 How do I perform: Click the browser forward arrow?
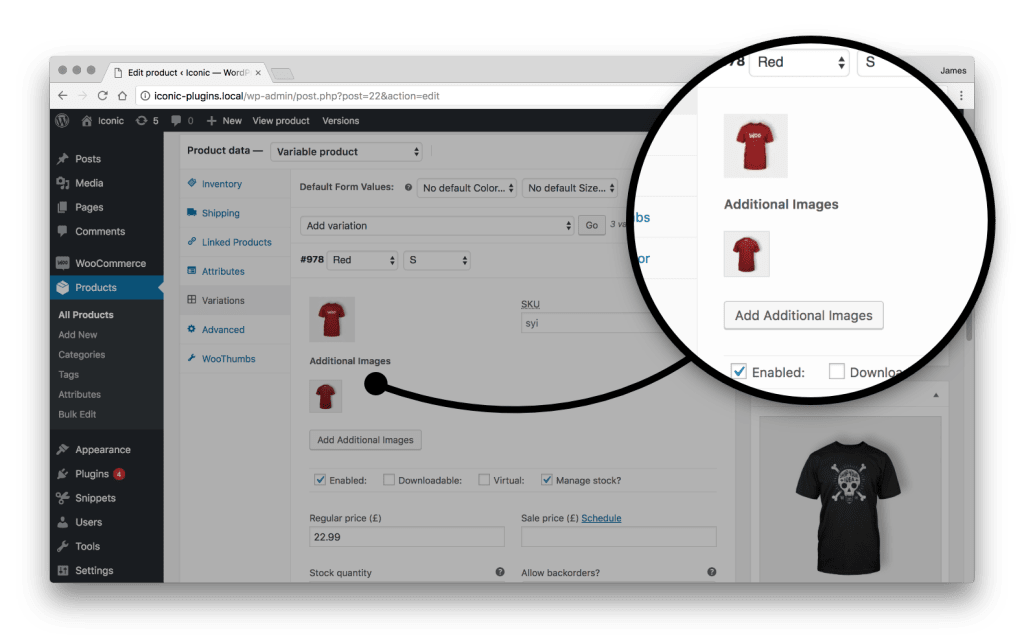[82, 95]
